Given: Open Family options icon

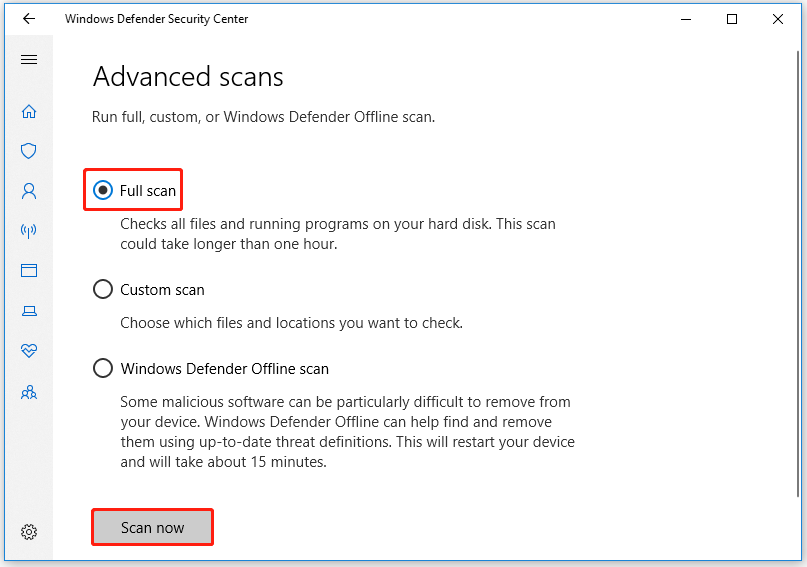Looking at the screenshot, I should pyautogui.click(x=29, y=393).
